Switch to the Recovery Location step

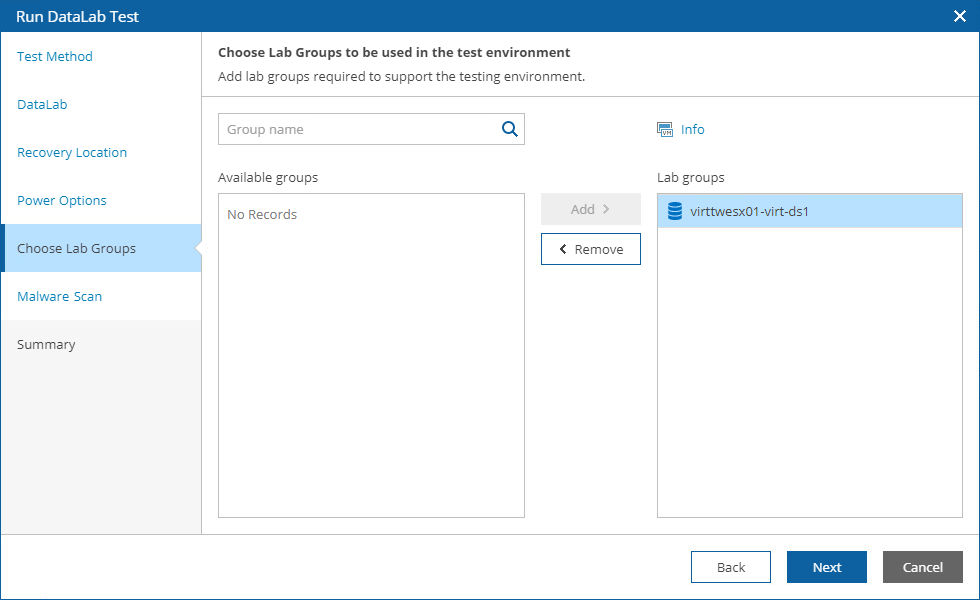point(72,152)
